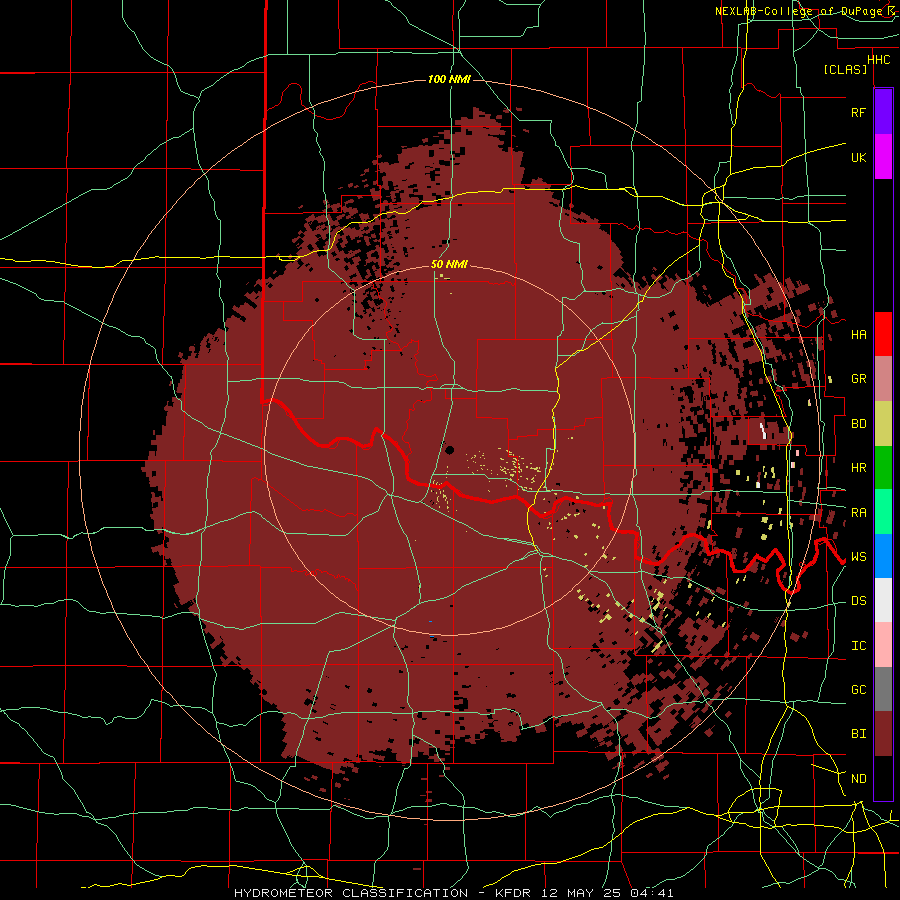Click the HA legend label
900x900 pixels.
(x=858, y=334)
